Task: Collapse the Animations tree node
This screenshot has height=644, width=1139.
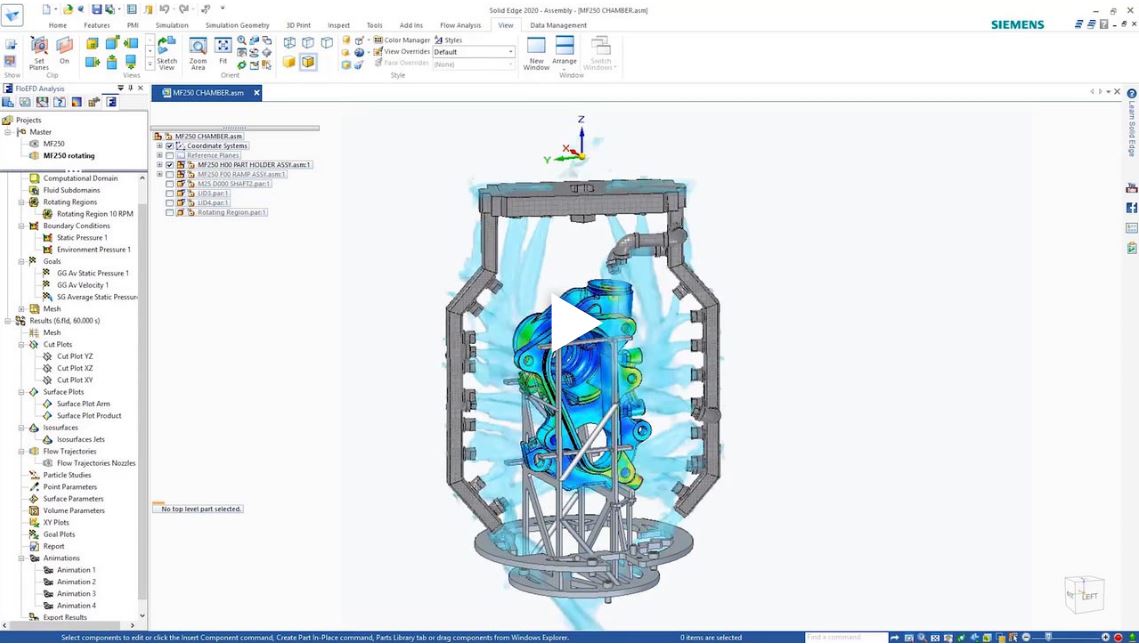Action: pos(22,558)
